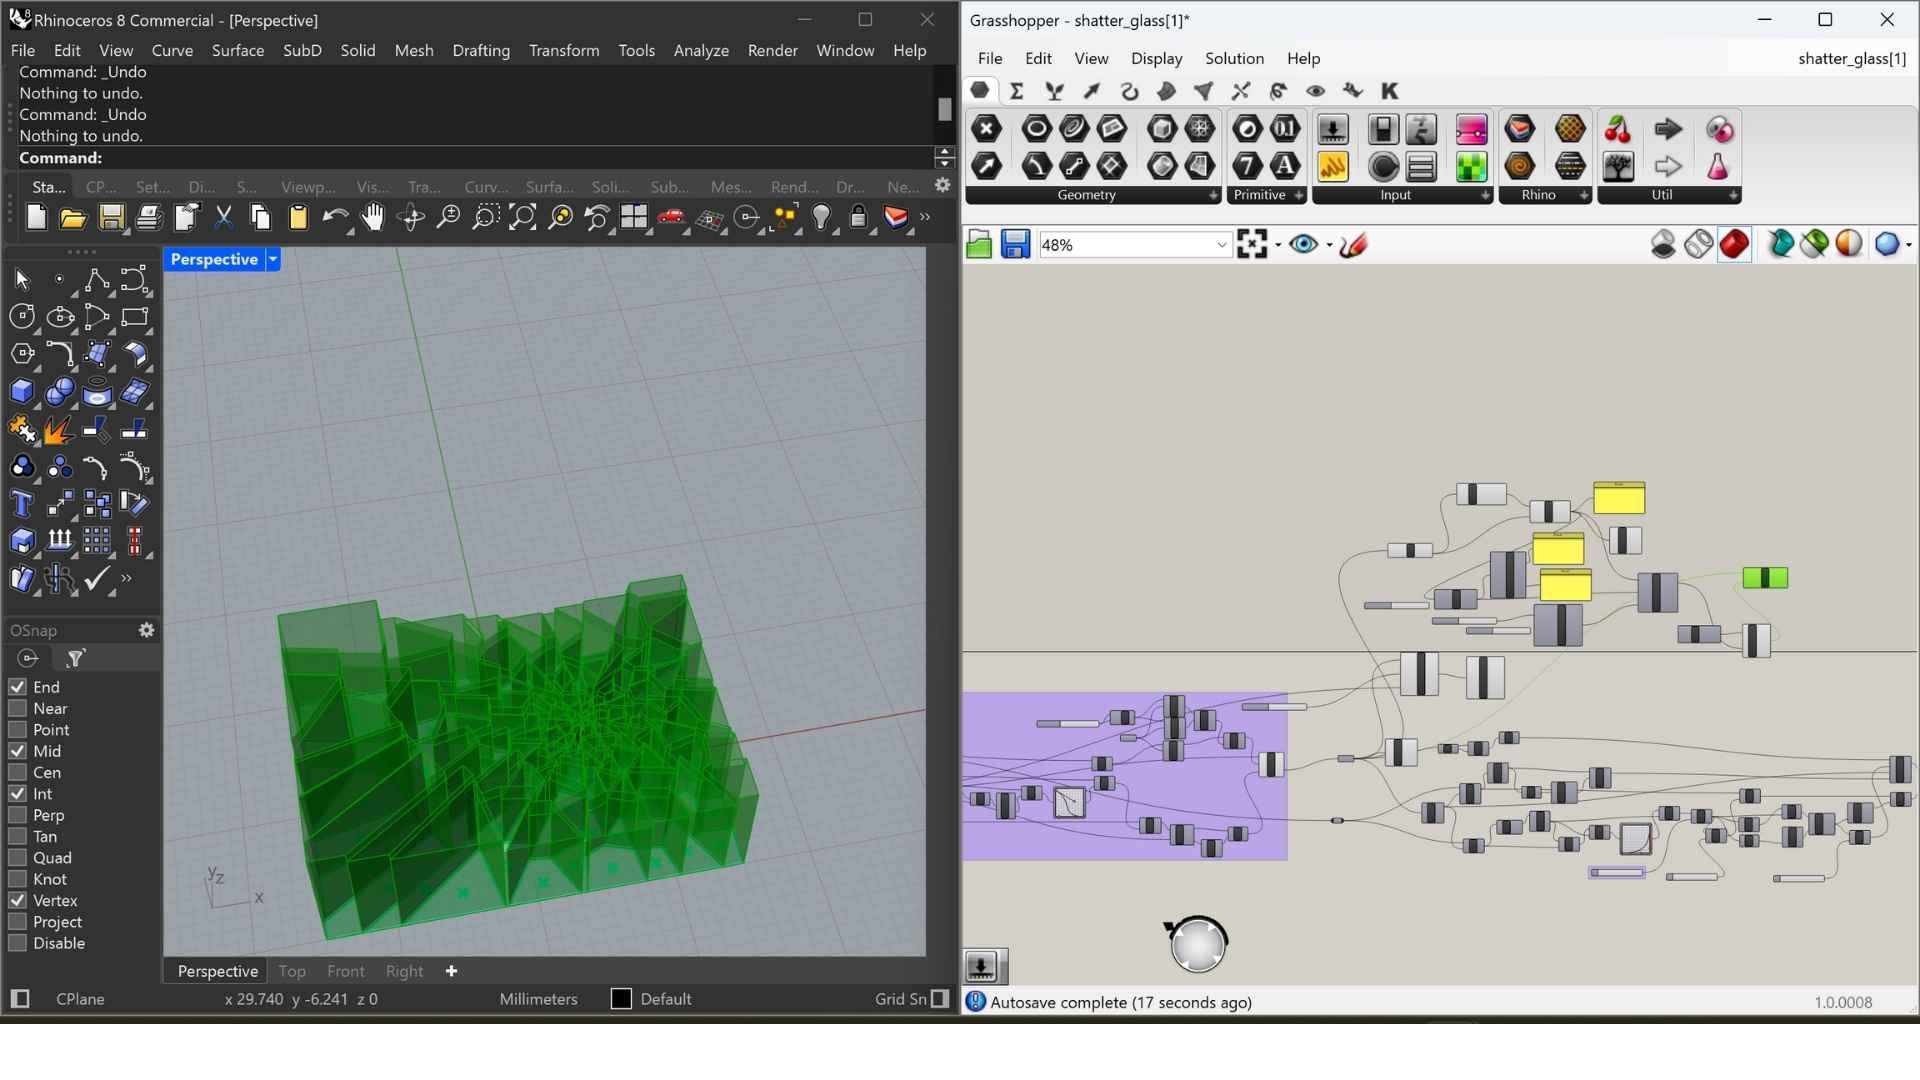Enable the Near osnap checkbox
Screen dimensions: 1920x1080
point(17,708)
